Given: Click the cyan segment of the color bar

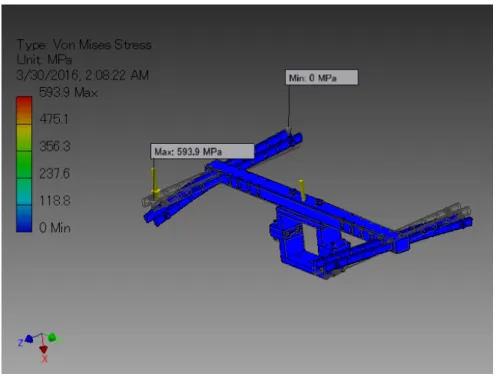Looking at the screenshot, I should (x=24, y=192).
